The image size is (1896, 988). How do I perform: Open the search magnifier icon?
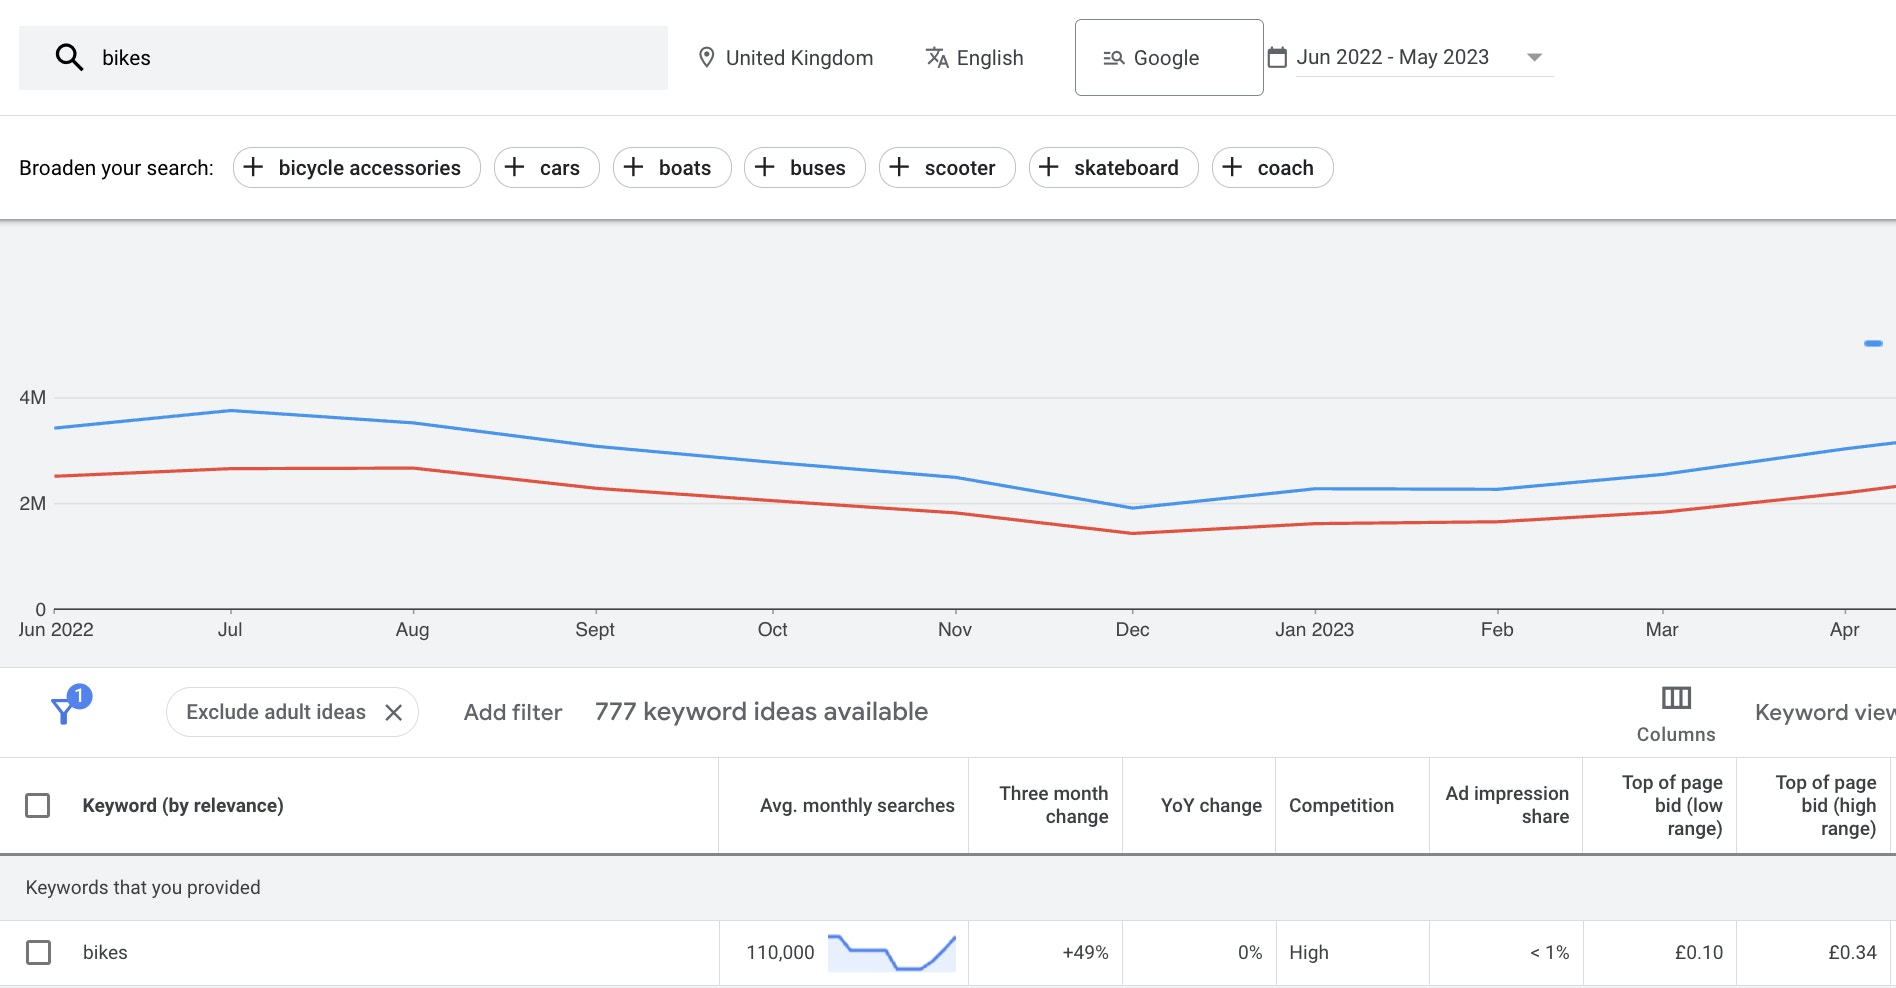(x=67, y=57)
